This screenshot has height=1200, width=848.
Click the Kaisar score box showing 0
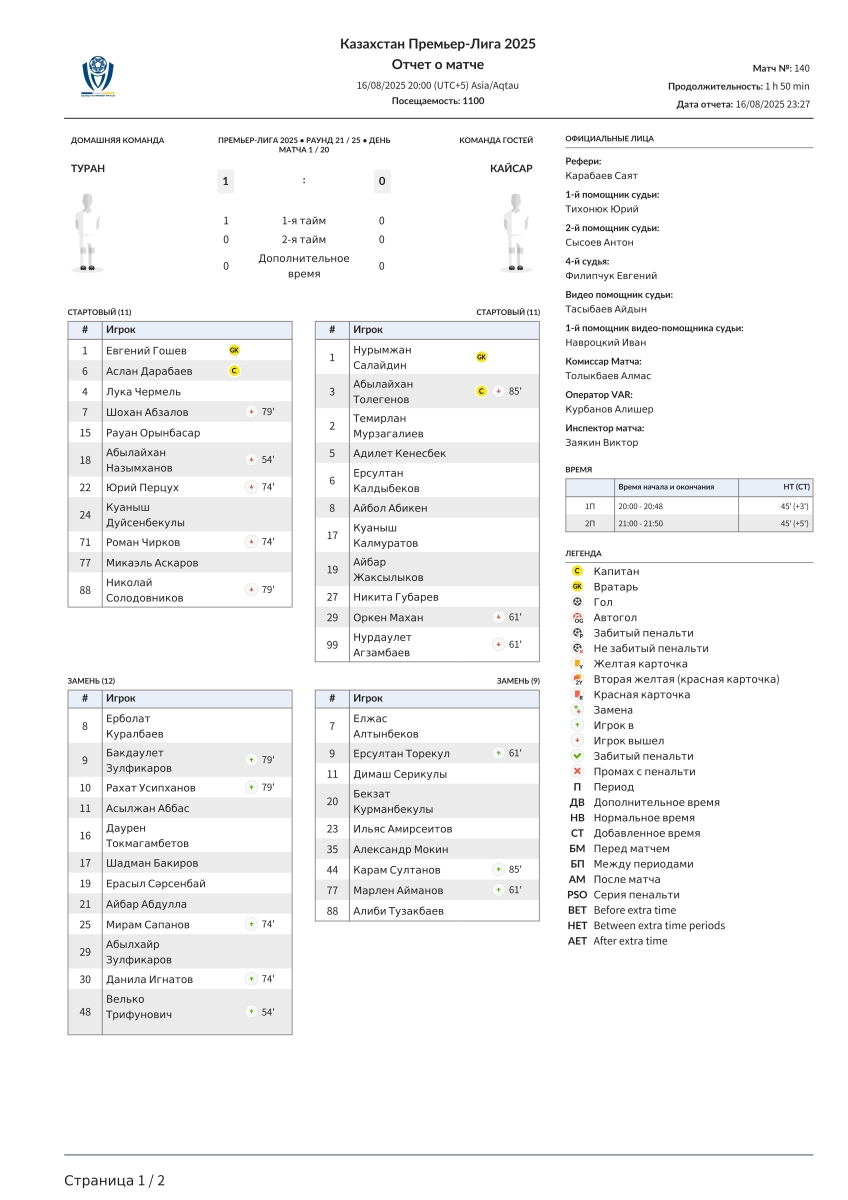381,181
